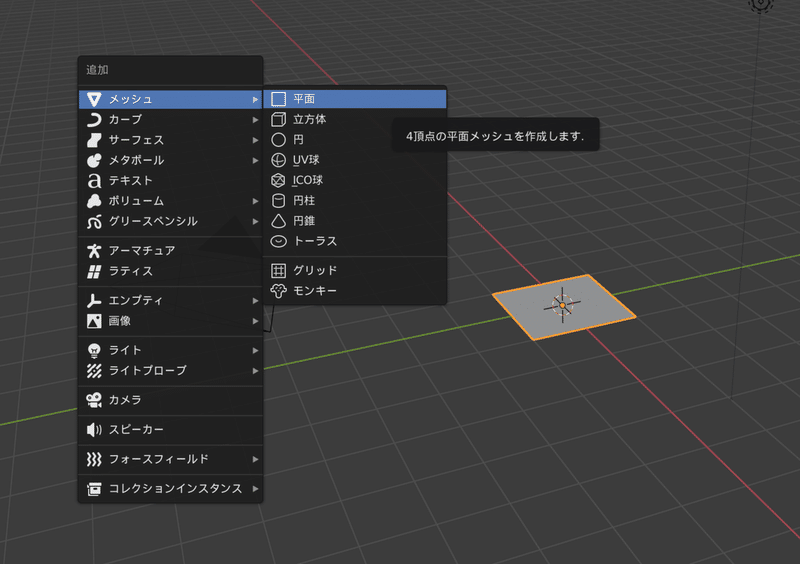Click the グリースペンシル squiggle icon
800x564 pixels.
click(94, 222)
